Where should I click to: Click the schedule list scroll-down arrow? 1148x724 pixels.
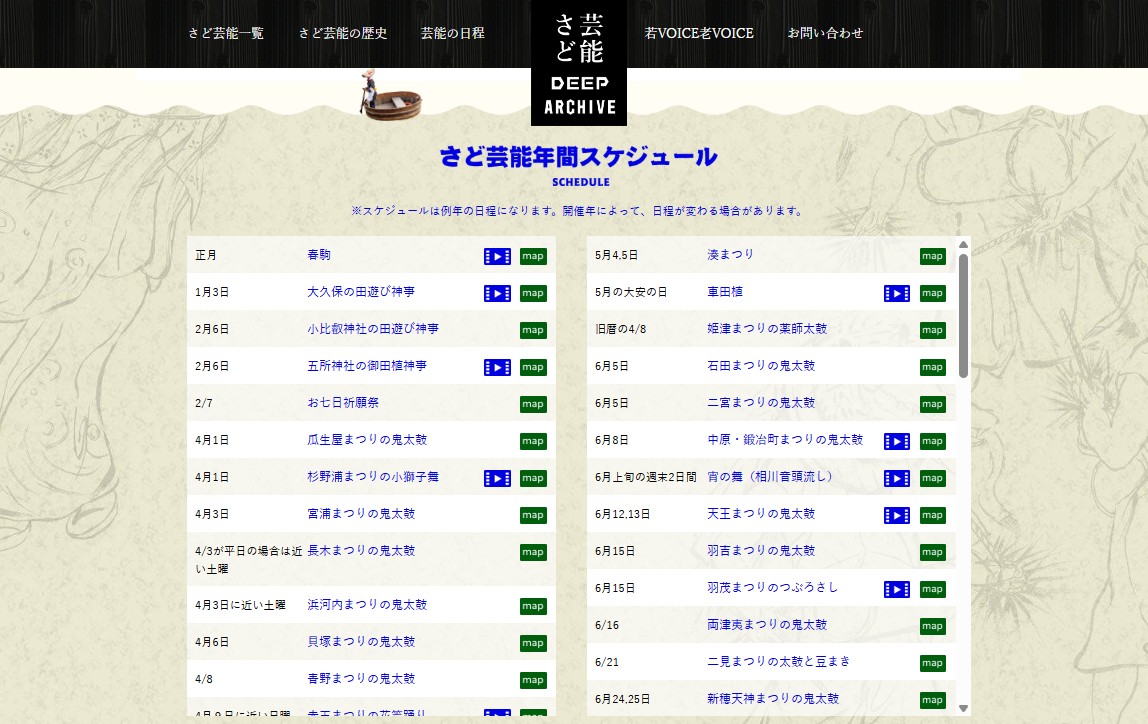[x=963, y=708]
